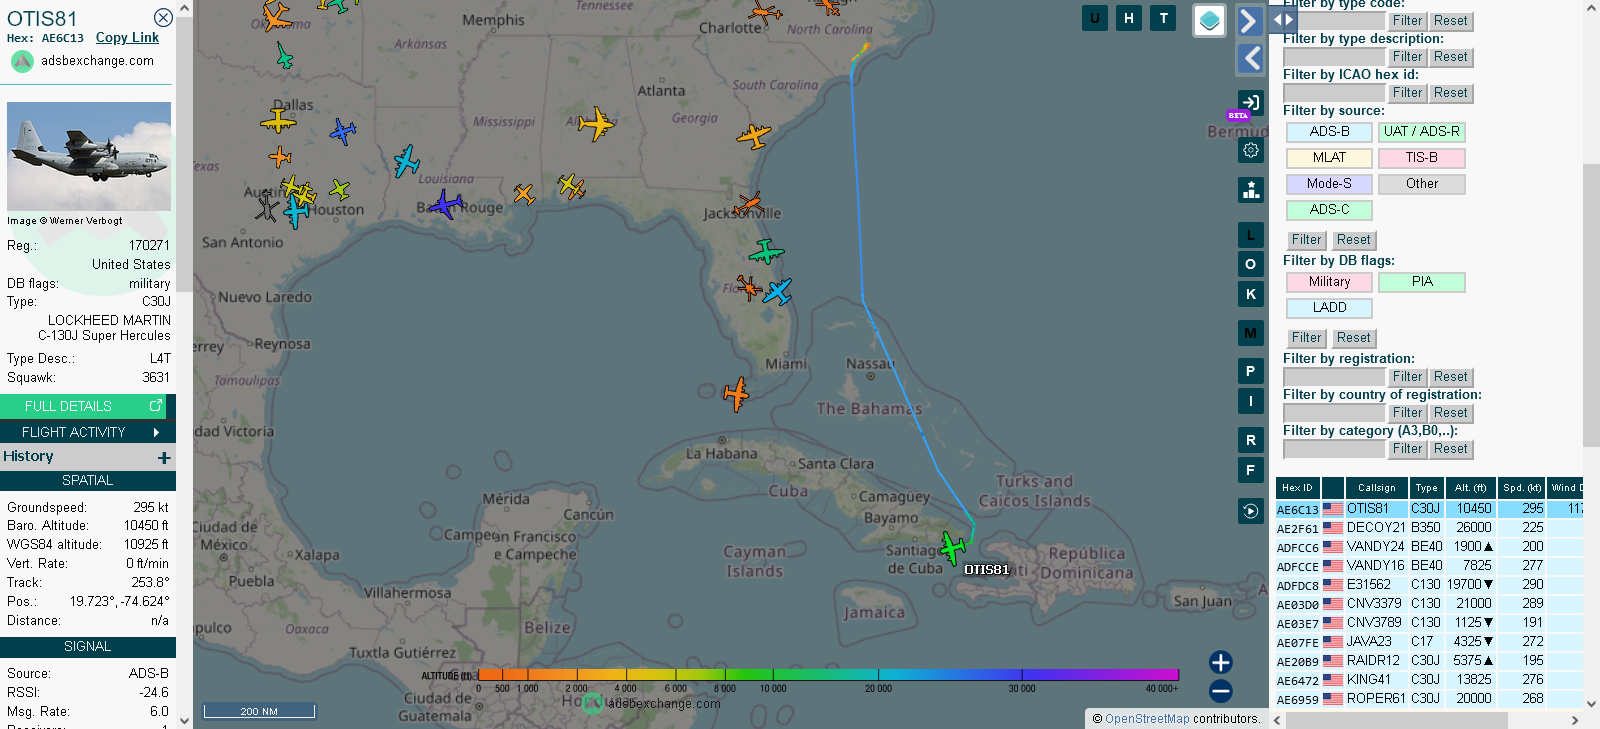The width and height of the screenshot is (1600, 729).
Task: Collapse sidebar with the left chevron button
Action: pyautogui.click(x=1250, y=59)
